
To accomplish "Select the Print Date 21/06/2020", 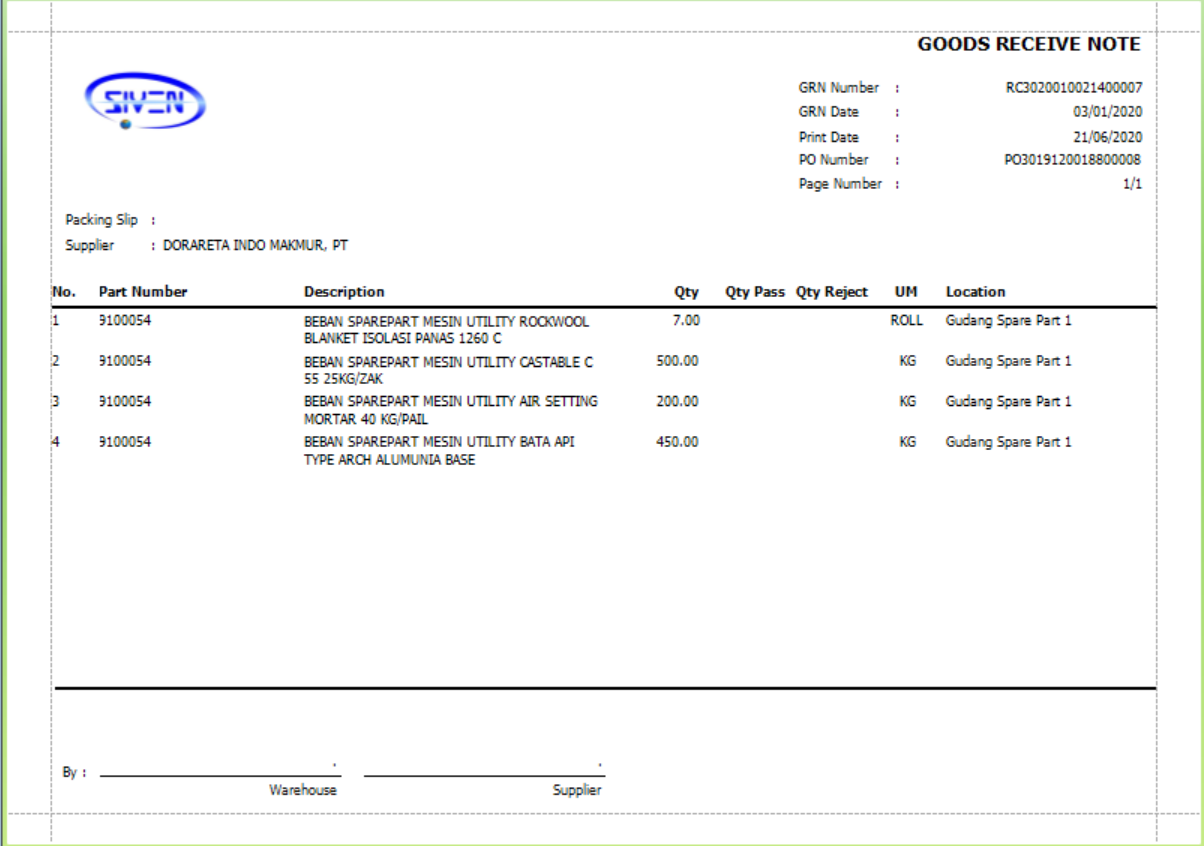I will [1108, 137].
